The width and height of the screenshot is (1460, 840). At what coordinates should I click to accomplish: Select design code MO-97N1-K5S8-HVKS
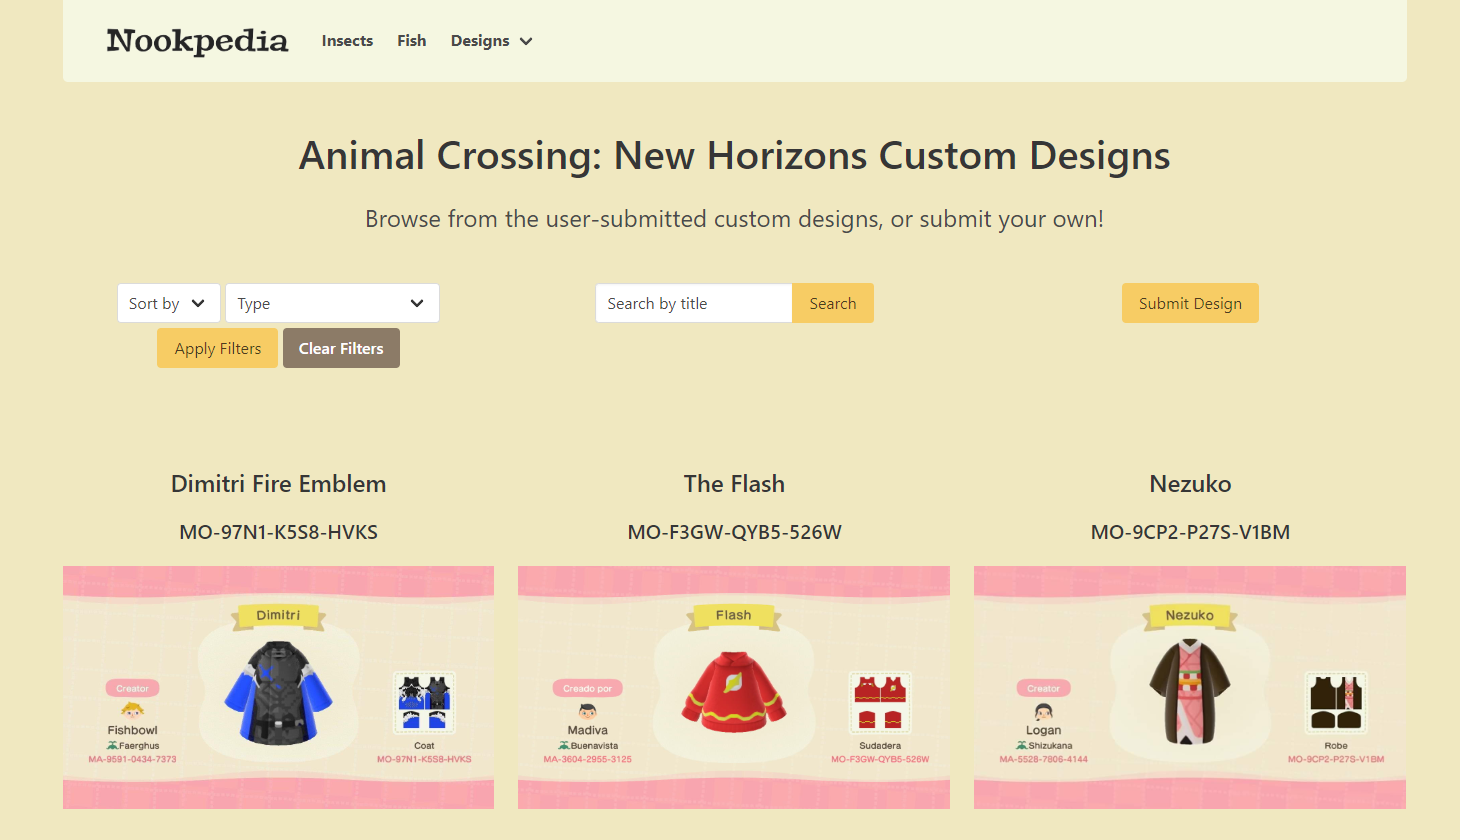[278, 532]
